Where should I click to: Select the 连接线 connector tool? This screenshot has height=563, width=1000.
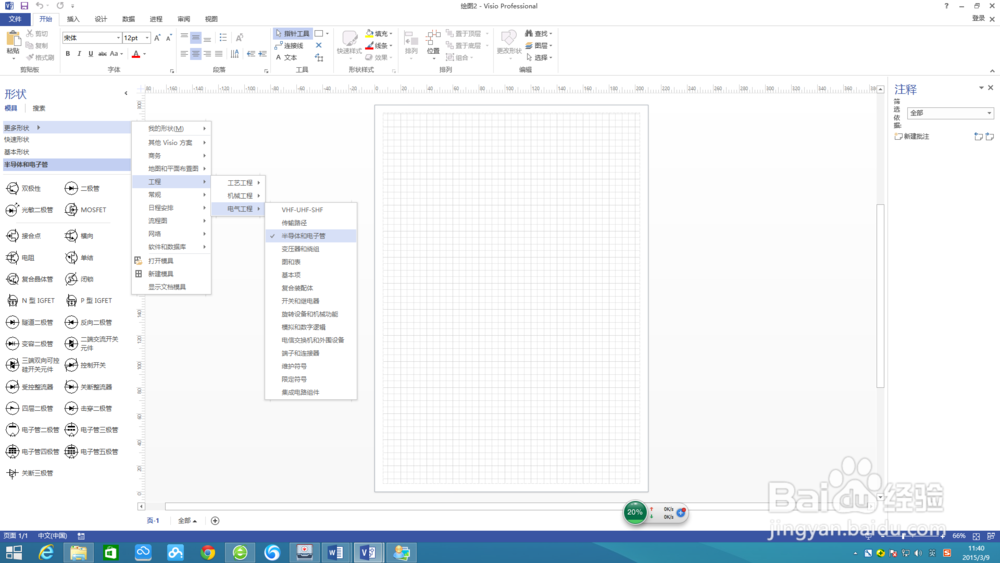(289, 45)
